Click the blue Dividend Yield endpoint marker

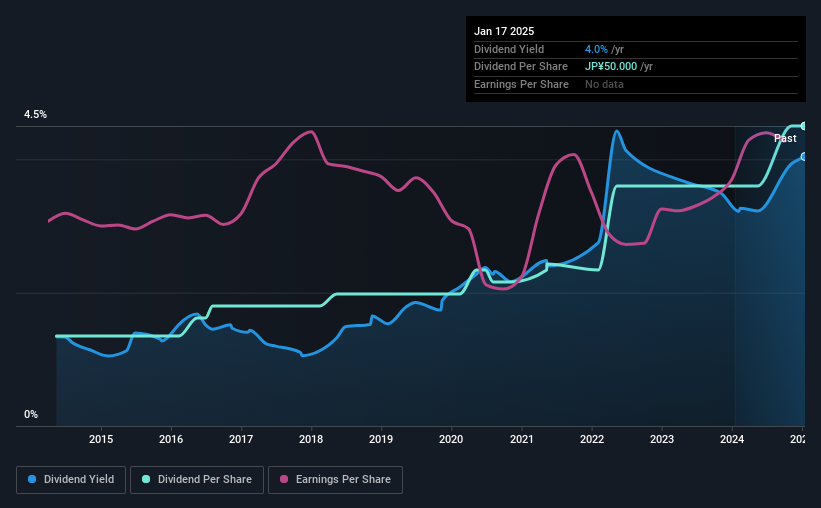[804, 157]
